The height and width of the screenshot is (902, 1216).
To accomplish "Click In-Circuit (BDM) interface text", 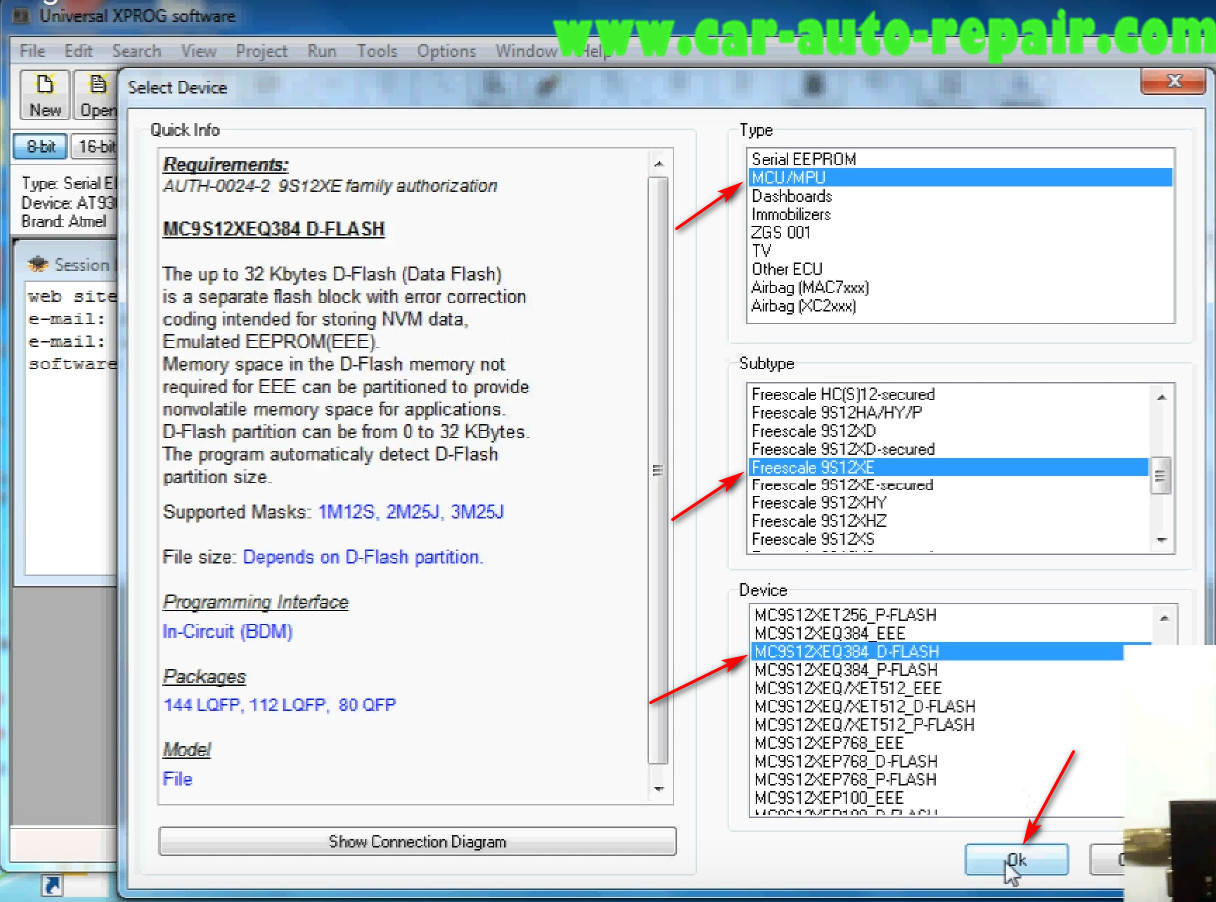I will tap(228, 631).
